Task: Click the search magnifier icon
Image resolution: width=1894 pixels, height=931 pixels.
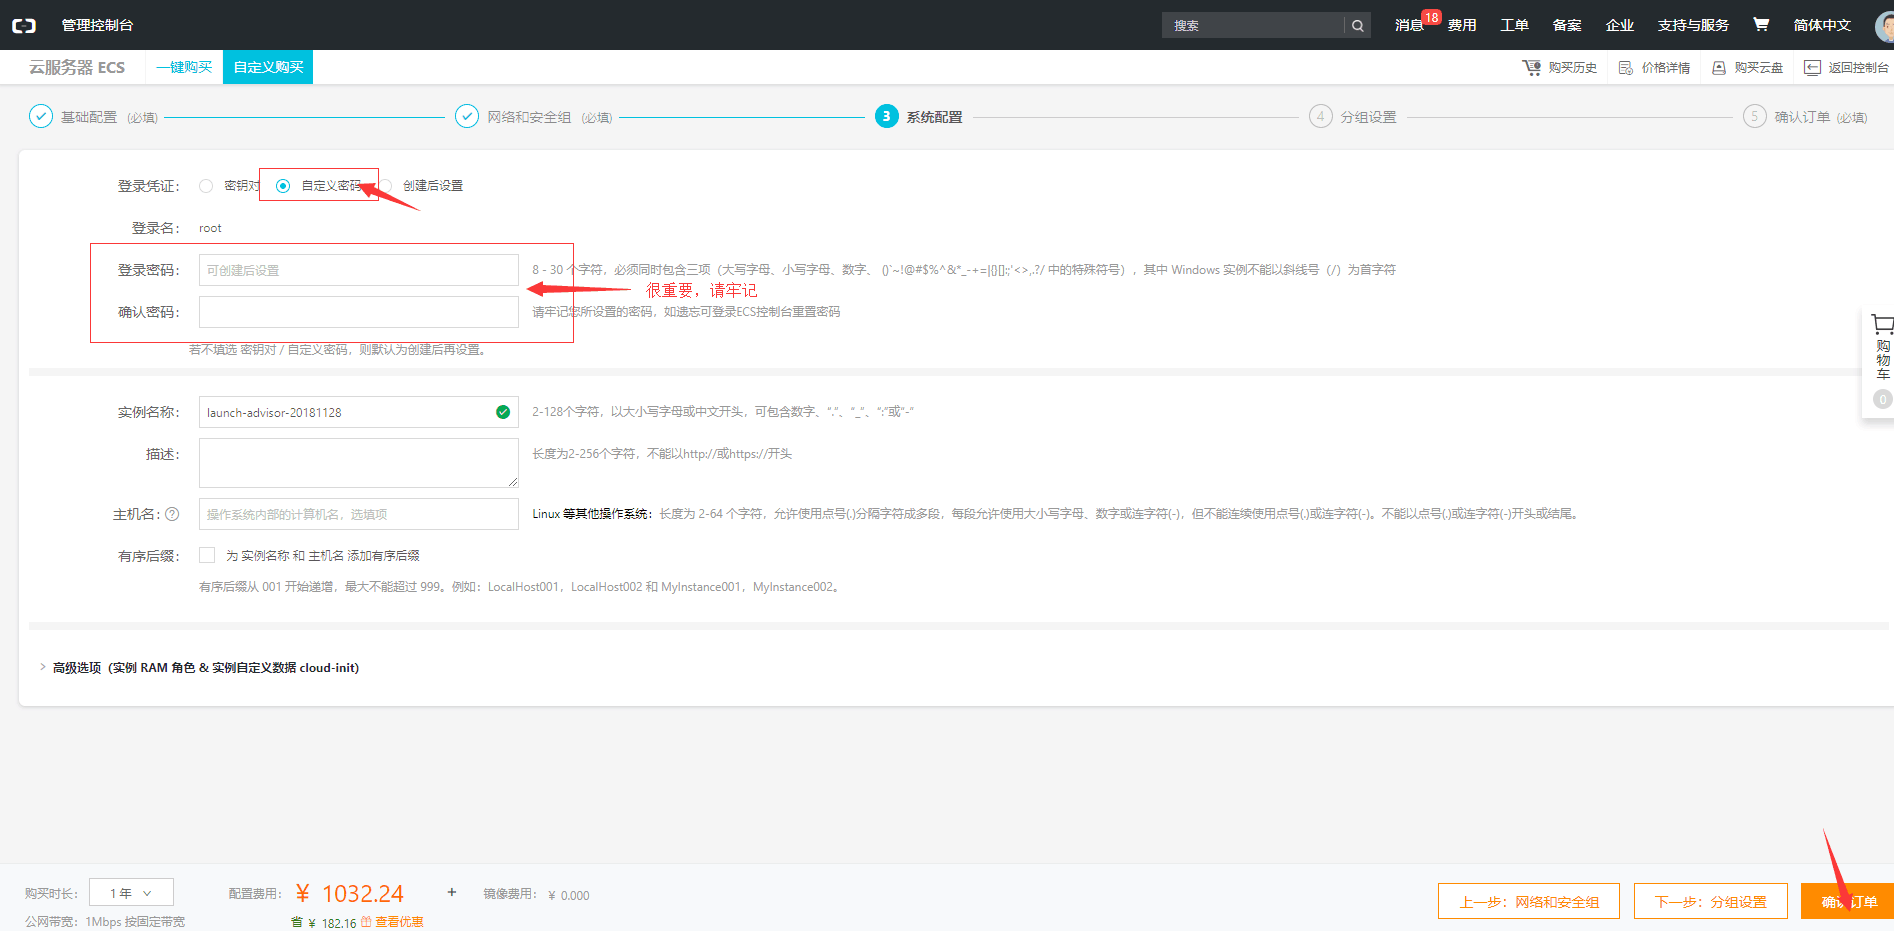Action: [x=1357, y=25]
